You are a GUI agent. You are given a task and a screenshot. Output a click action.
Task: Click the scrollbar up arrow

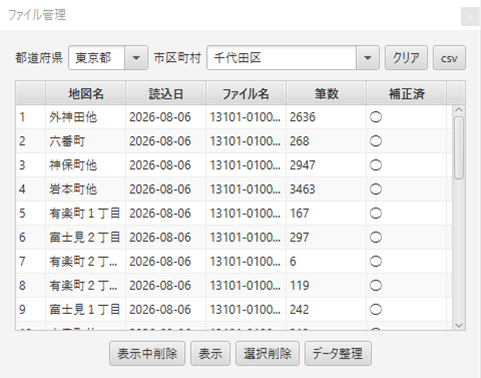click(x=459, y=110)
